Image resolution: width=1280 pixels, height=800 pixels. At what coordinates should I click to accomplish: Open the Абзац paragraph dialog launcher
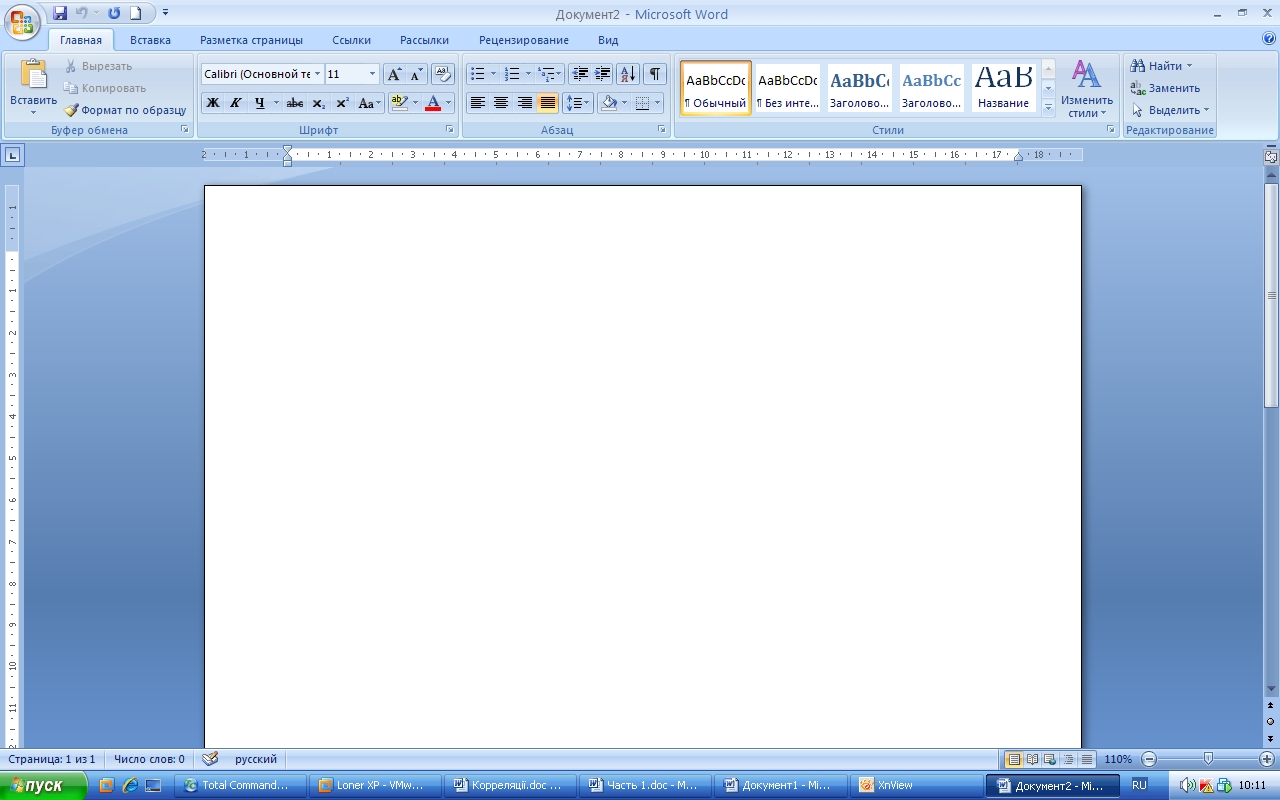(662, 130)
